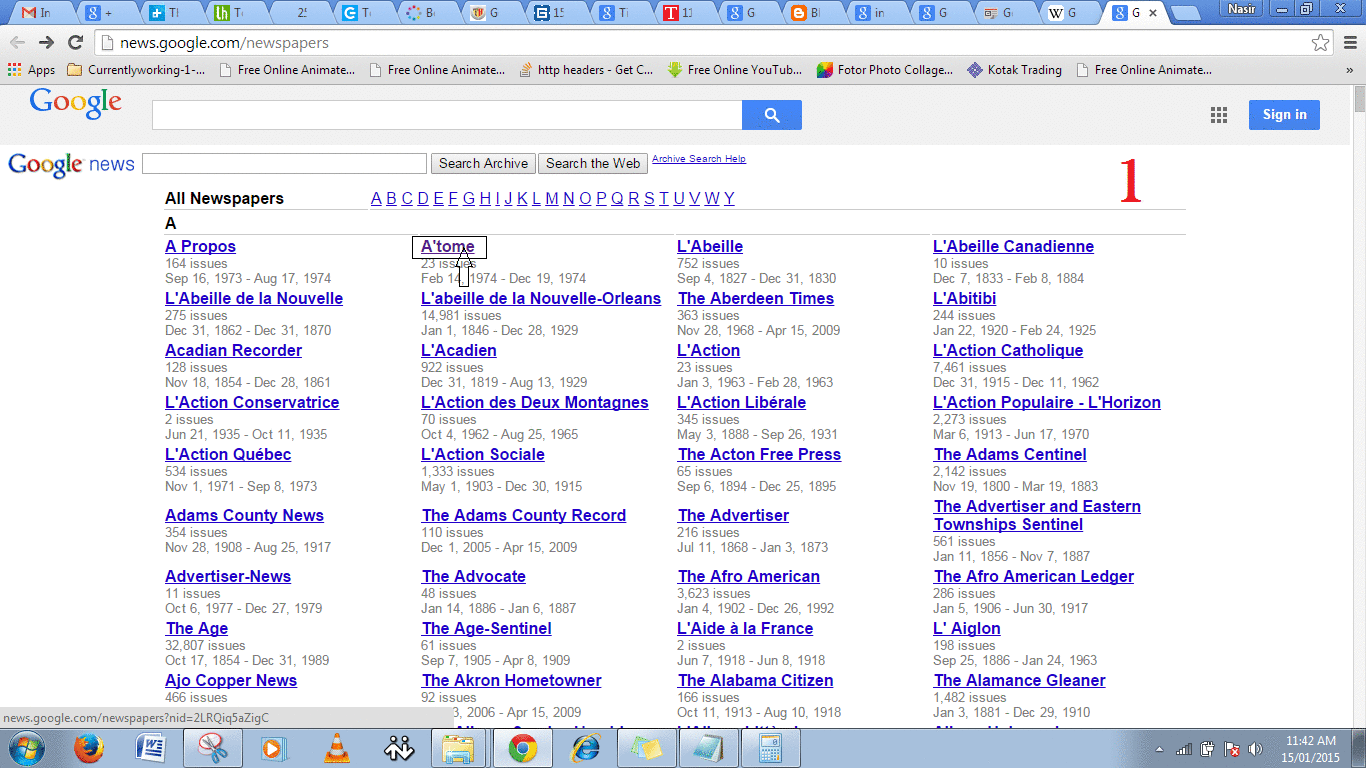Open the Snipping Tool from the taskbar
Image resolution: width=1366 pixels, height=768 pixels.
(212, 747)
